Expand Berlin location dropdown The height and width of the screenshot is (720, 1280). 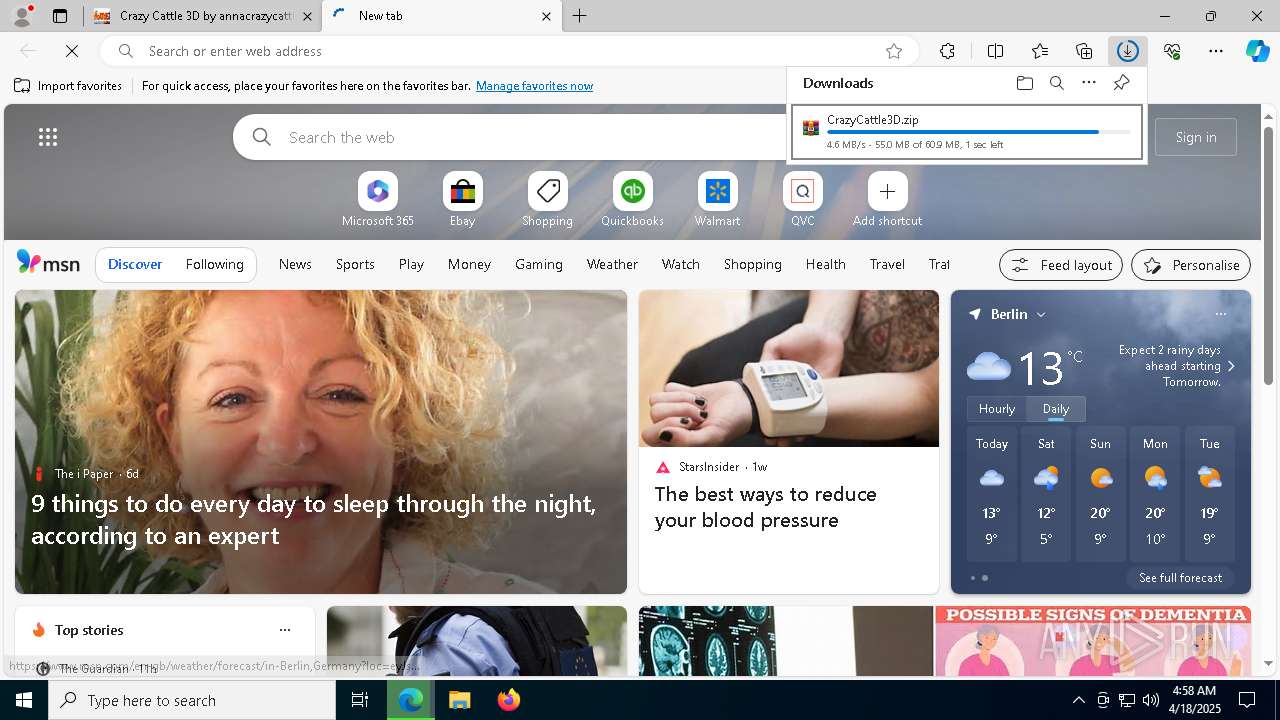pyautogui.click(x=1040, y=314)
